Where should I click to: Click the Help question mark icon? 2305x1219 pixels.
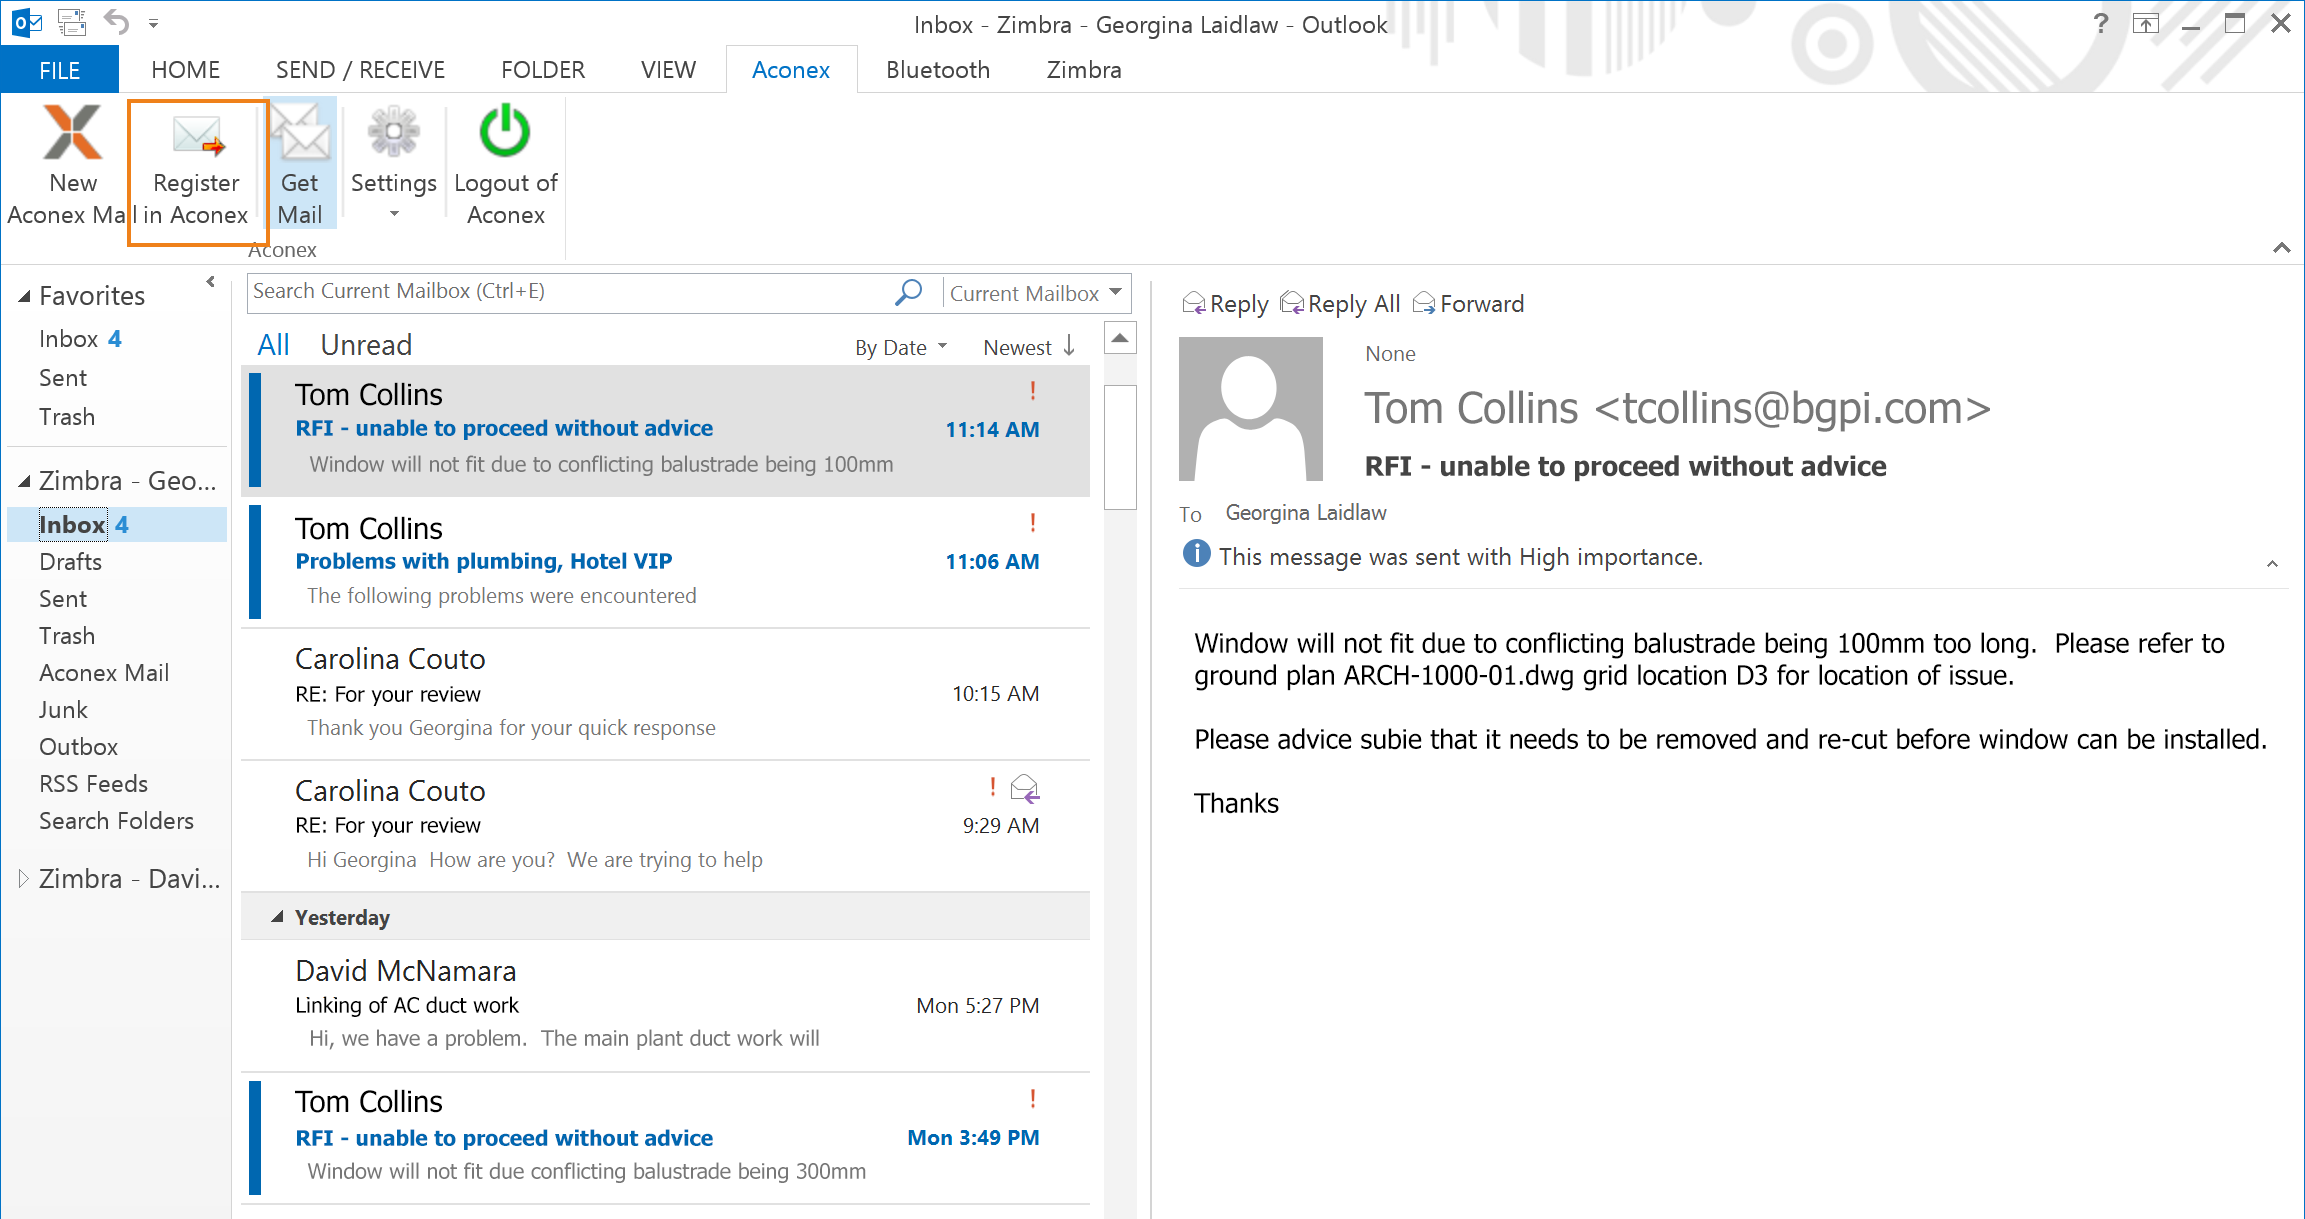tap(2101, 23)
